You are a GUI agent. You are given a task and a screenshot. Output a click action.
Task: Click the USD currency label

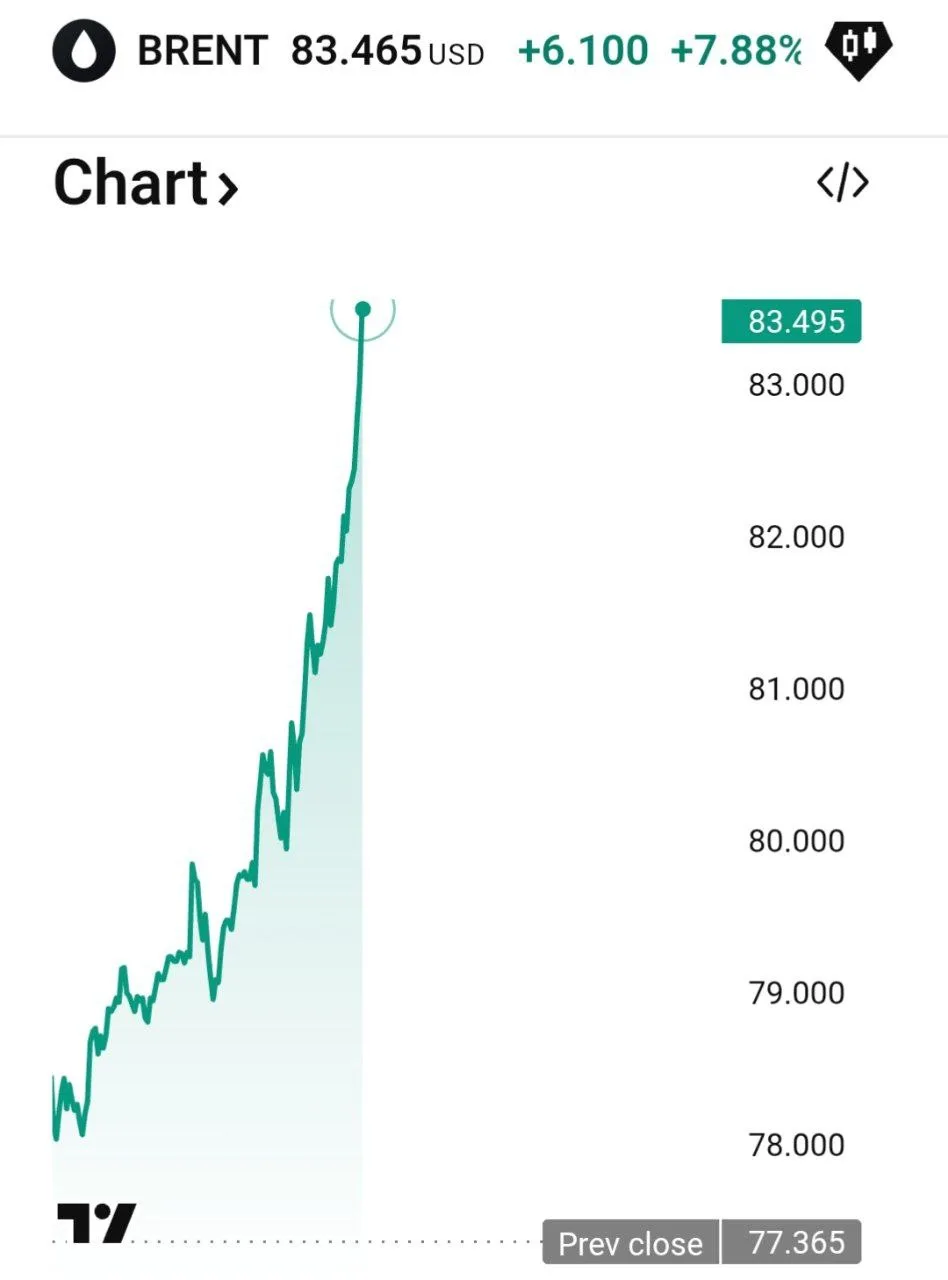(x=456, y=54)
